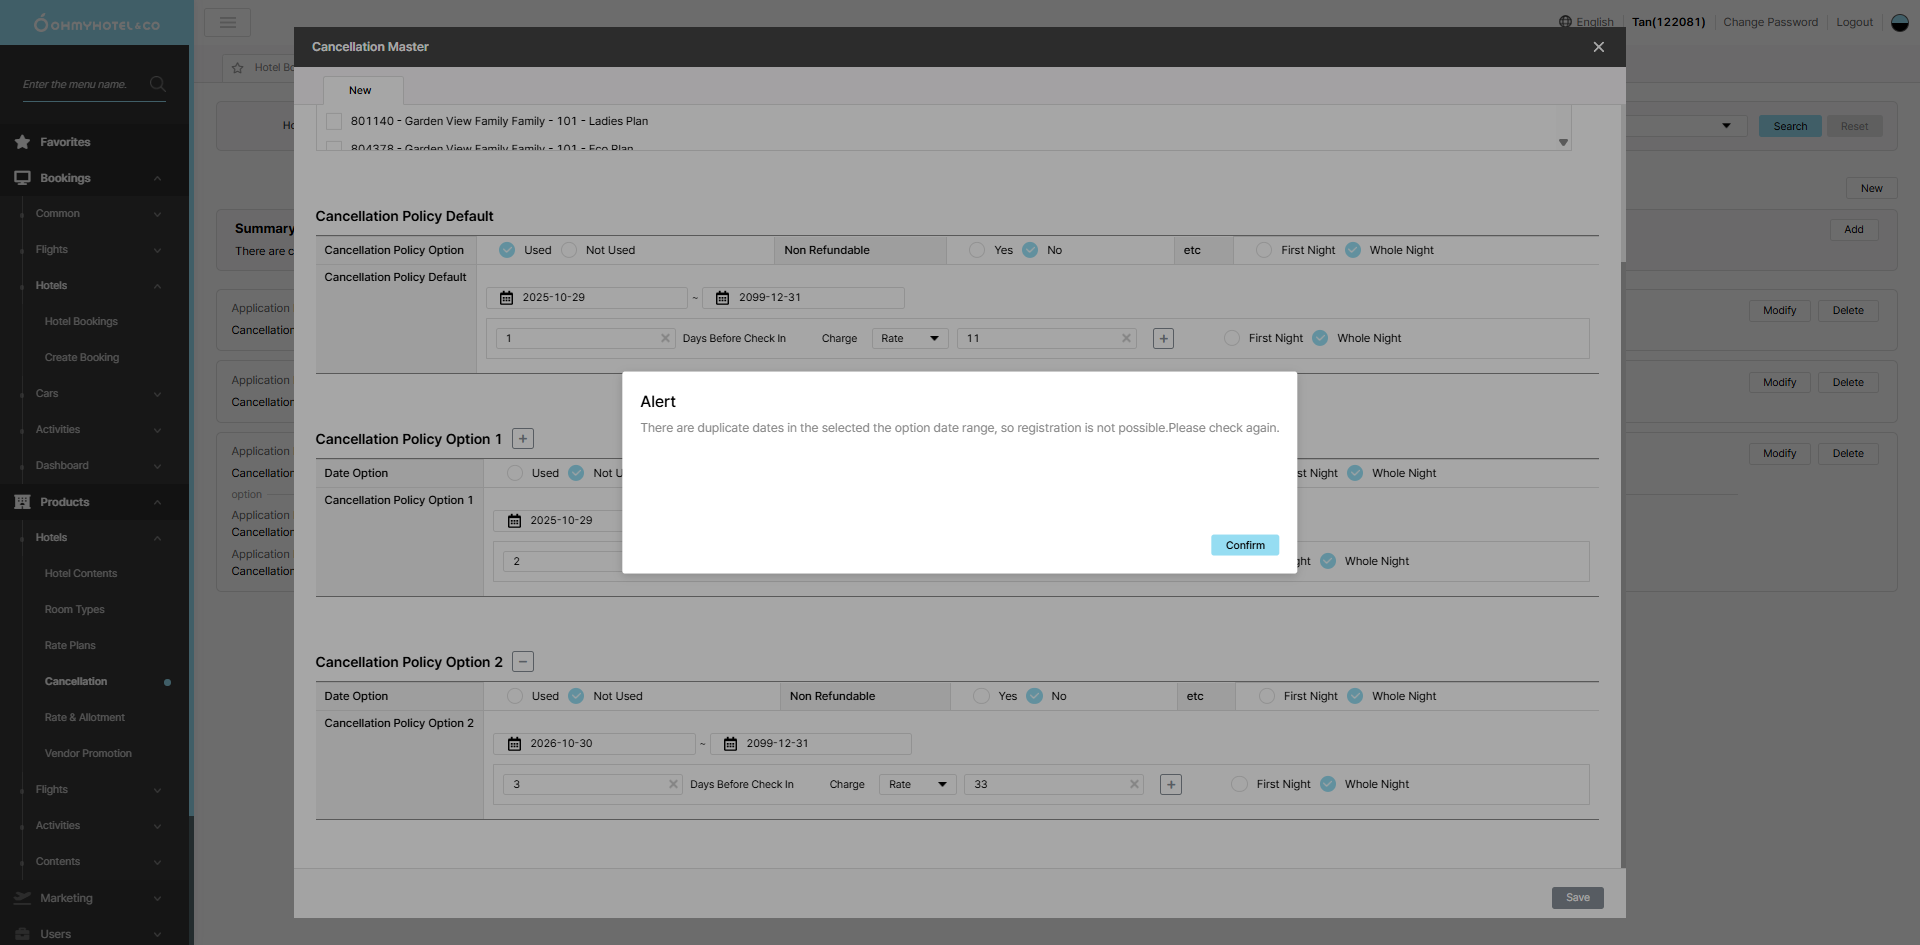Clear the days field containing 3 in Option 2
Screen dimensions: 1920x945
point(673,785)
